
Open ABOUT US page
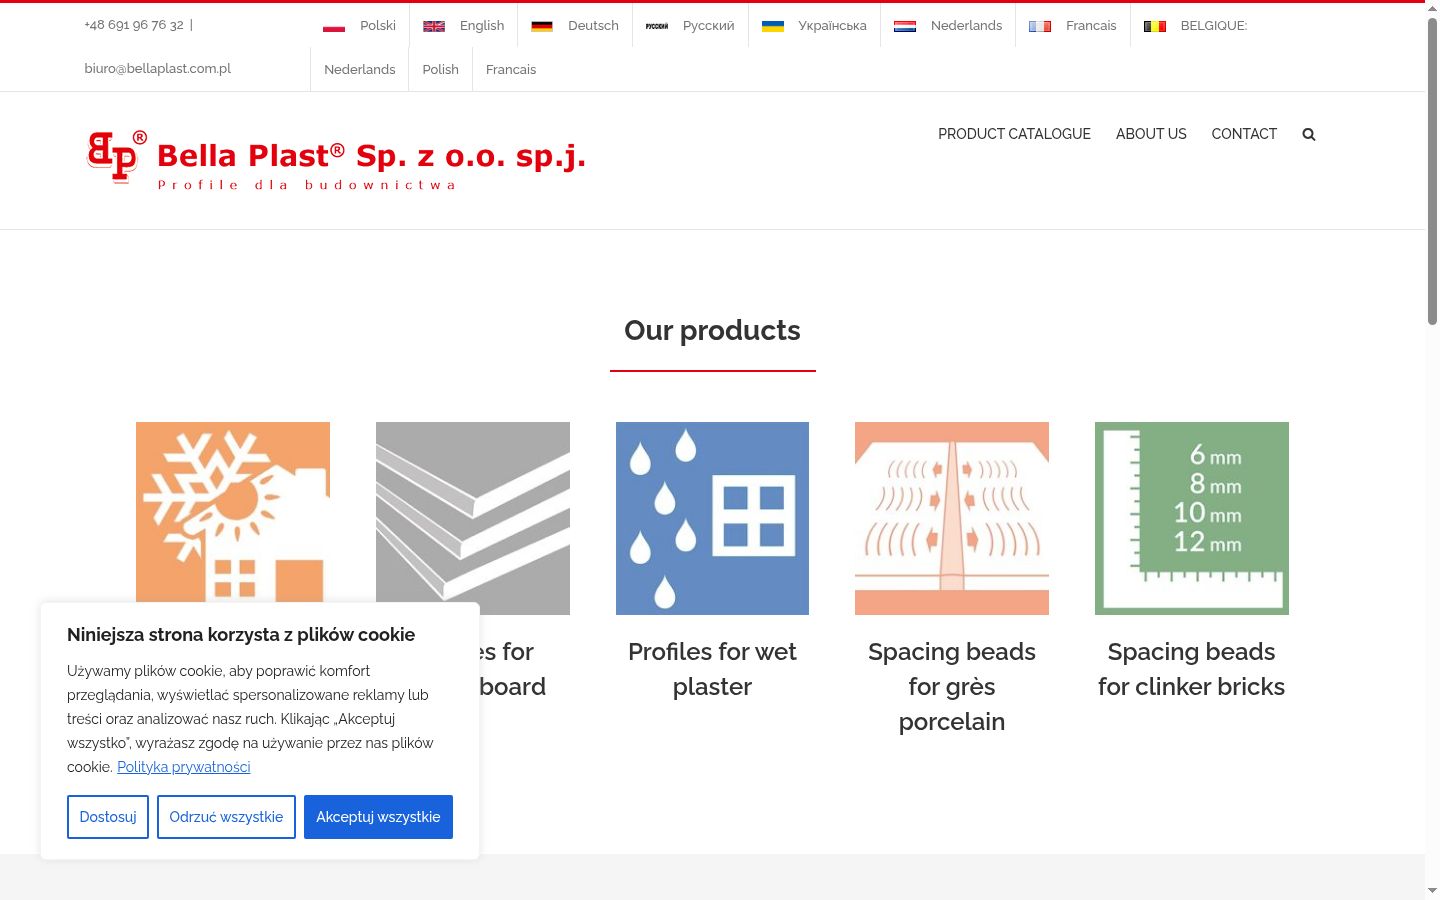click(1151, 134)
